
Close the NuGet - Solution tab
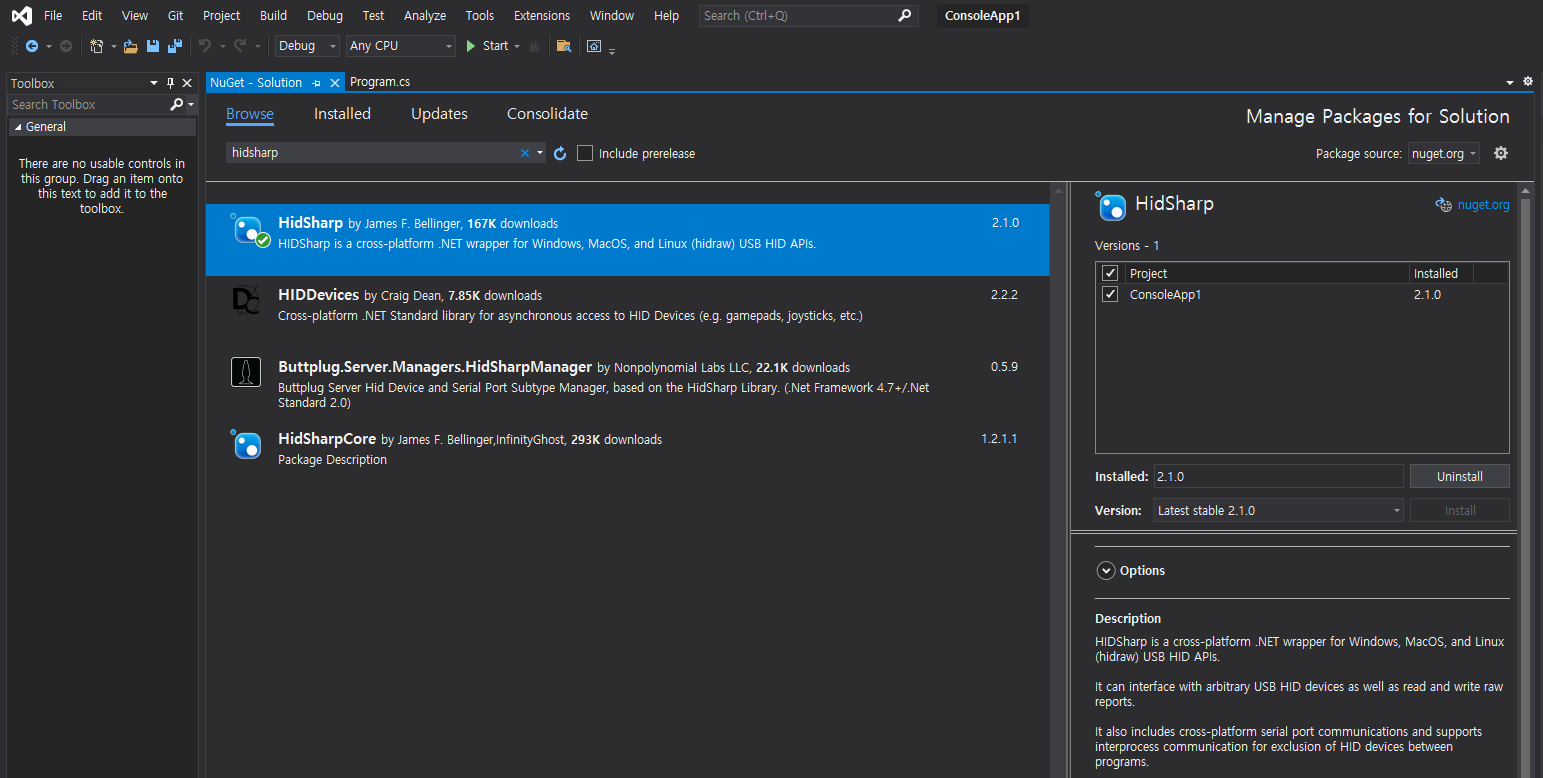pyautogui.click(x=335, y=83)
